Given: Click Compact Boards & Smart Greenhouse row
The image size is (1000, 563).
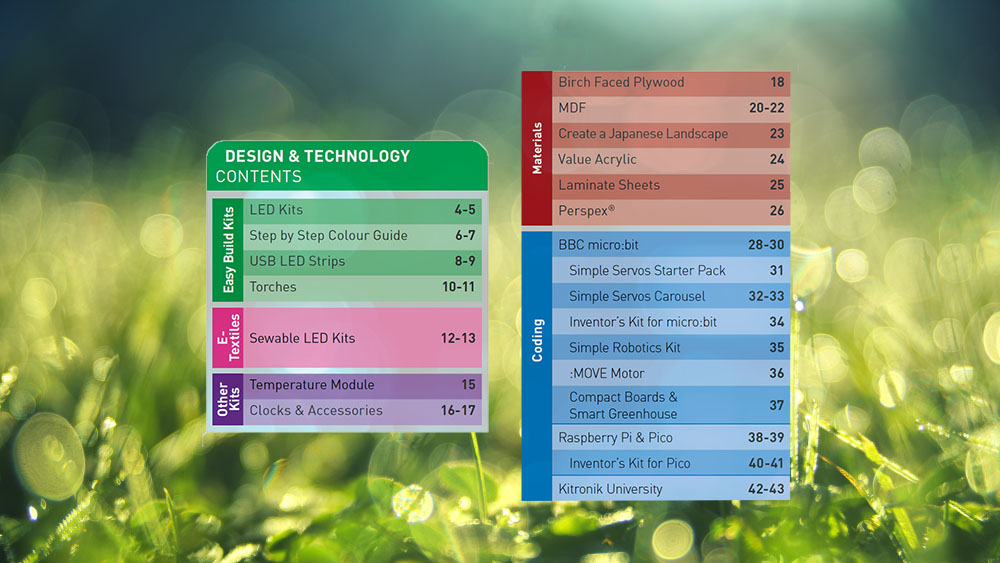Looking at the screenshot, I should pos(670,405).
